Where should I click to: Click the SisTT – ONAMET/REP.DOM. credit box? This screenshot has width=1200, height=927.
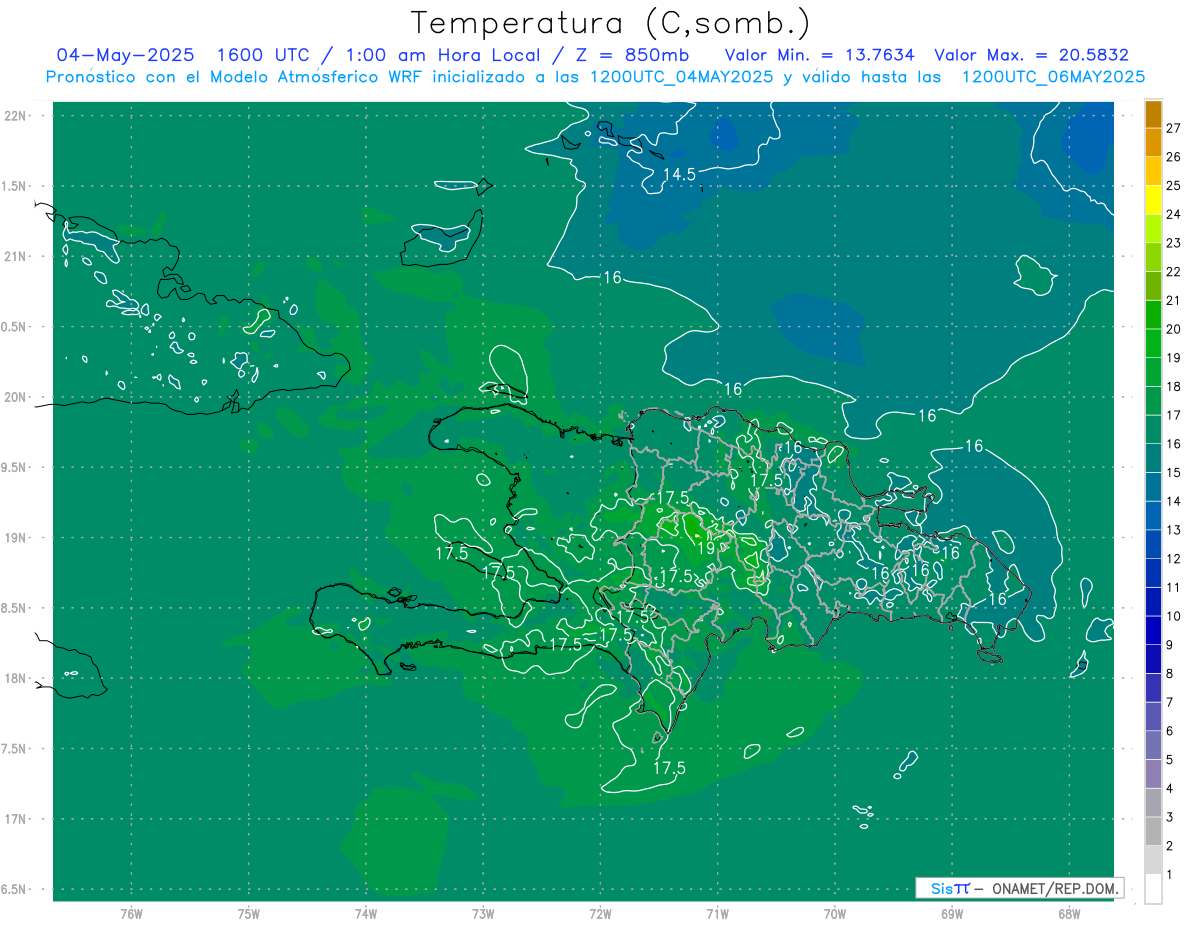click(x=1020, y=888)
